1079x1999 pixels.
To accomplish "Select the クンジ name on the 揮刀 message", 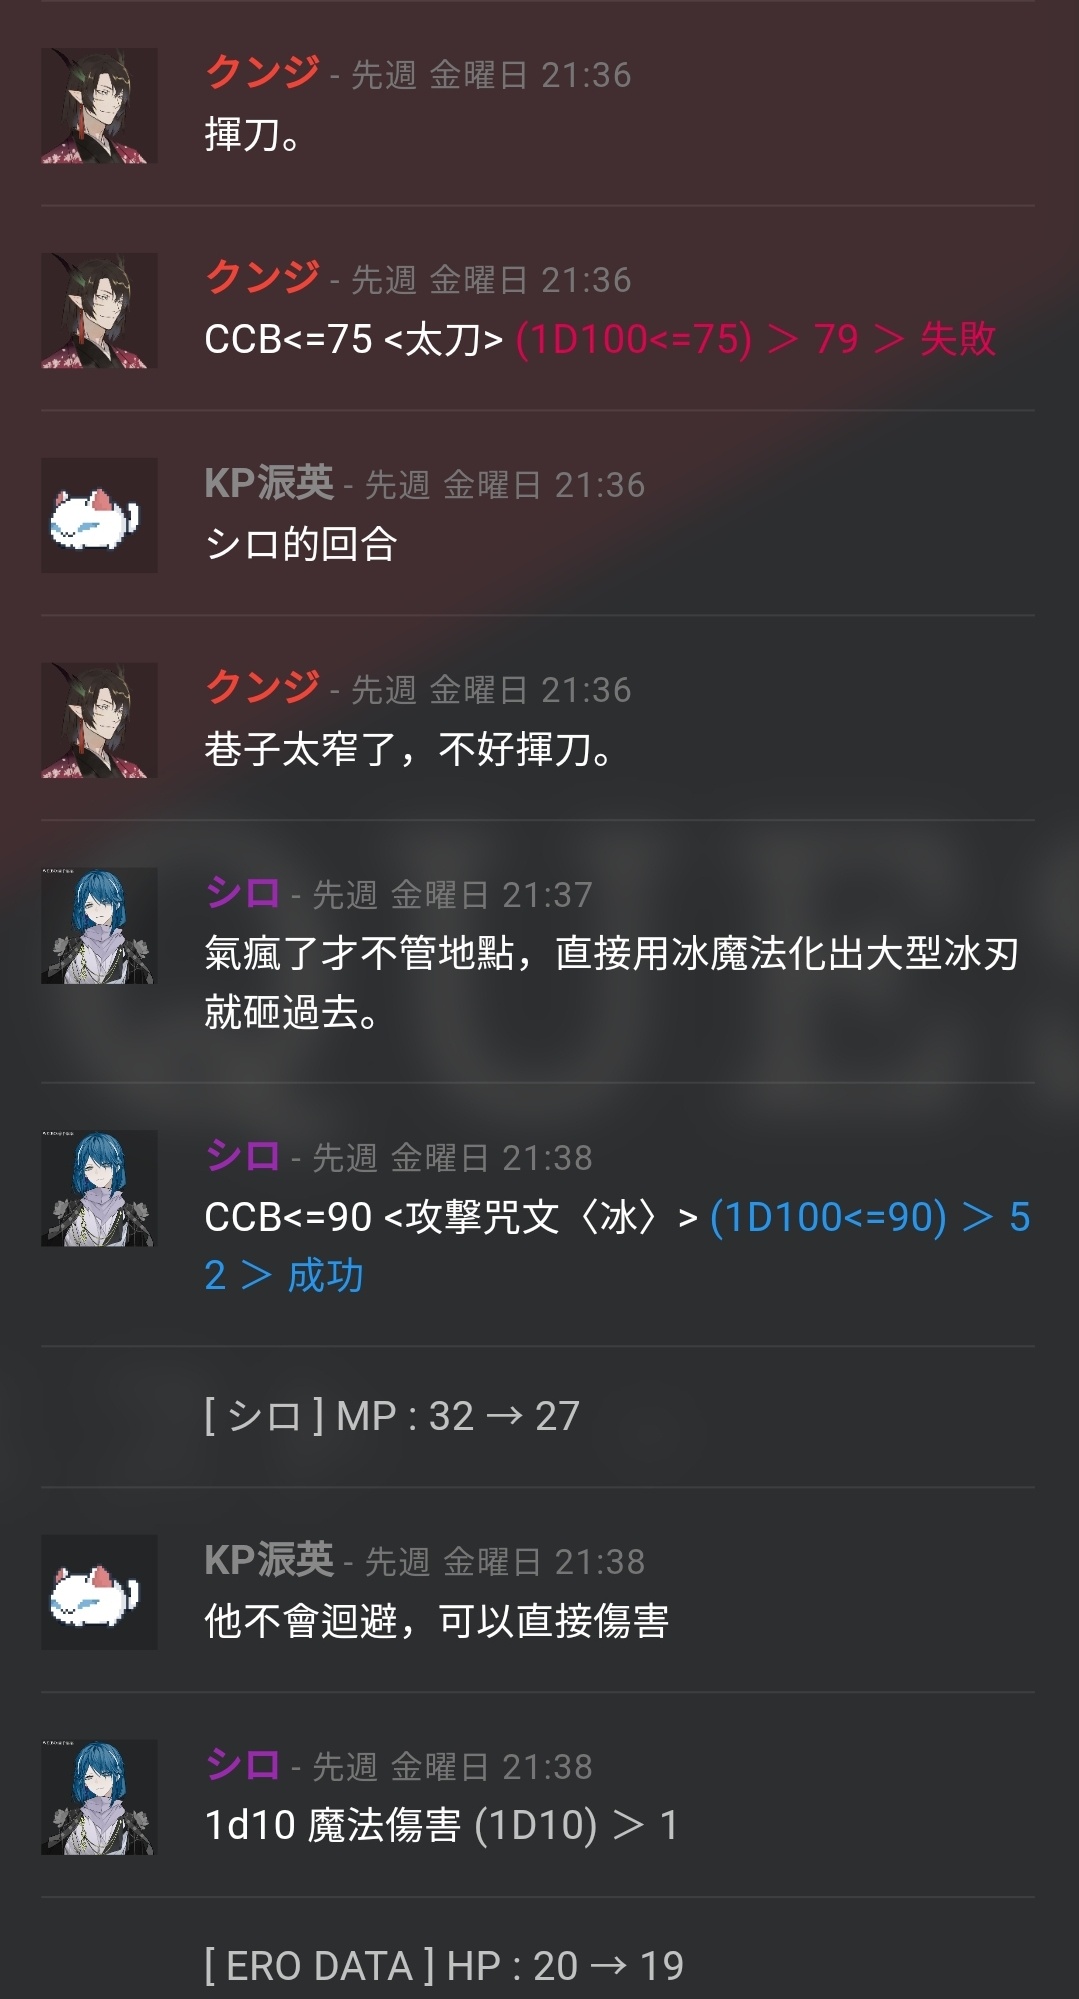I will tap(262, 73).
